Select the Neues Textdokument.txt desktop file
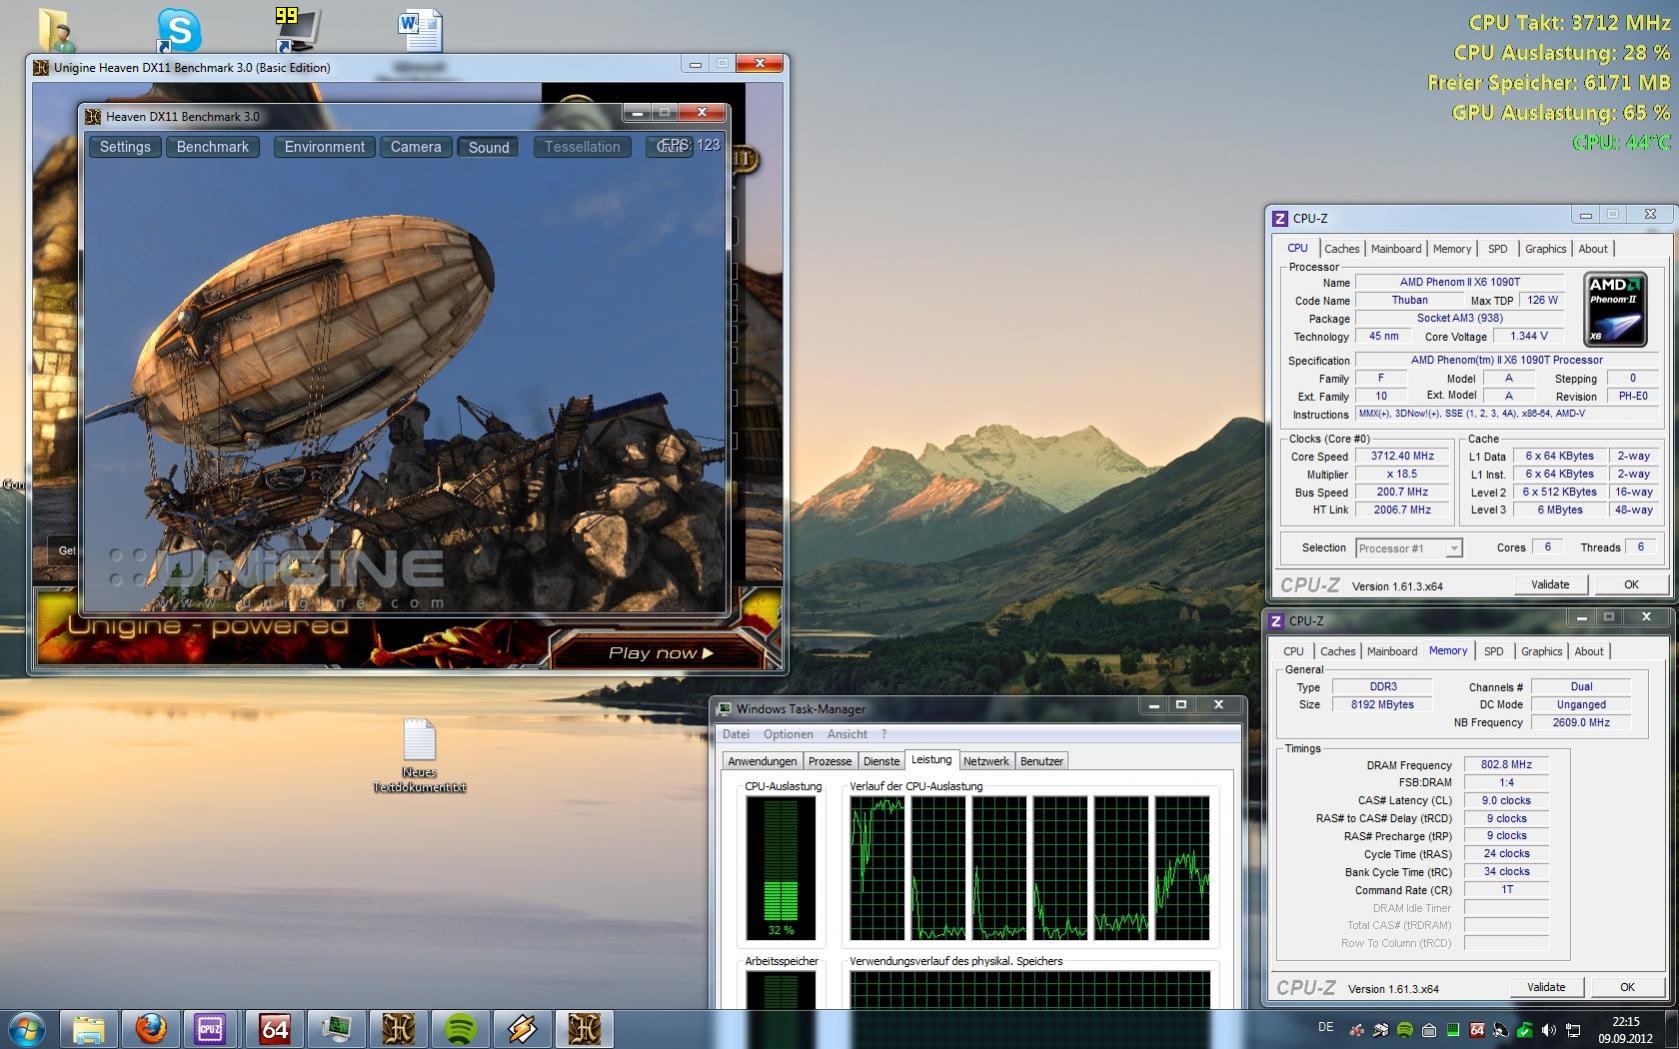 tap(420, 756)
